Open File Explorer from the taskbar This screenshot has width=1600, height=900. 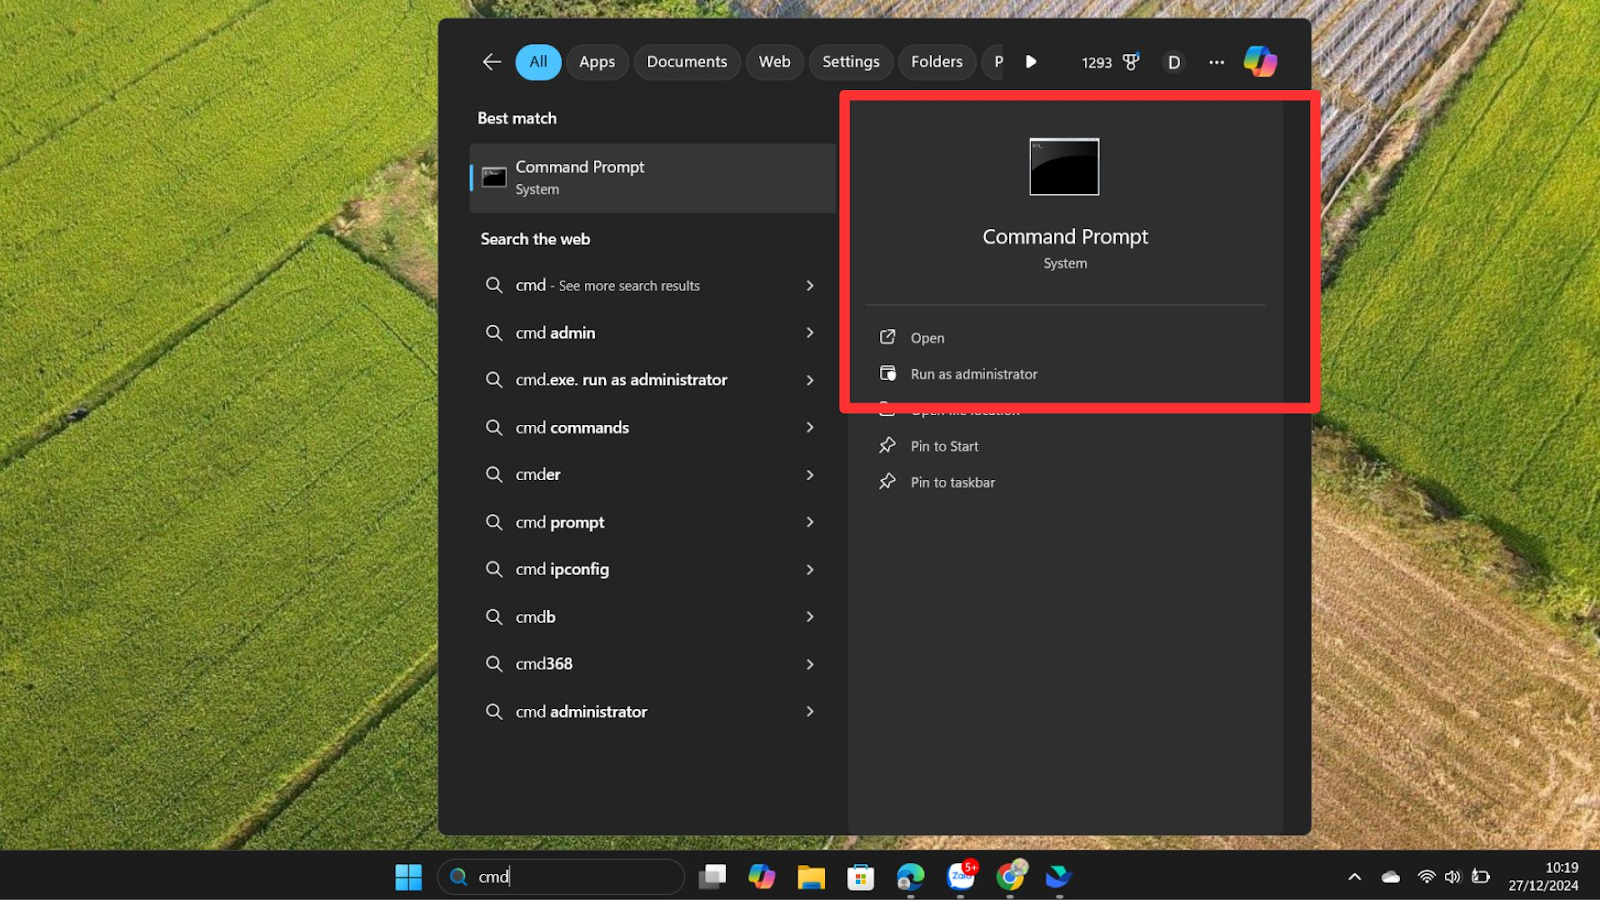pyautogui.click(x=811, y=877)
